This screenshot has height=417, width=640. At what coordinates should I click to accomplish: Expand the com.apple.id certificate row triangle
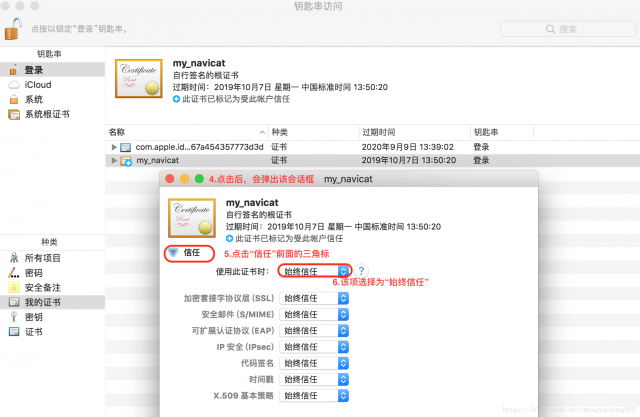pyautogui.click(x=114, y=147)
